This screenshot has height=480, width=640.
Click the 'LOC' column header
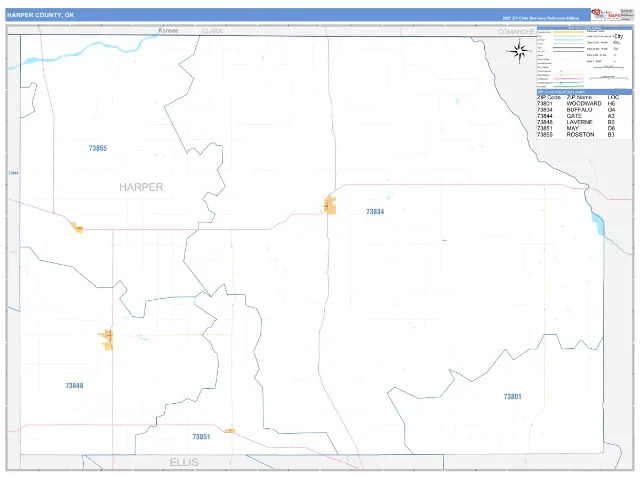coord(613,98)
